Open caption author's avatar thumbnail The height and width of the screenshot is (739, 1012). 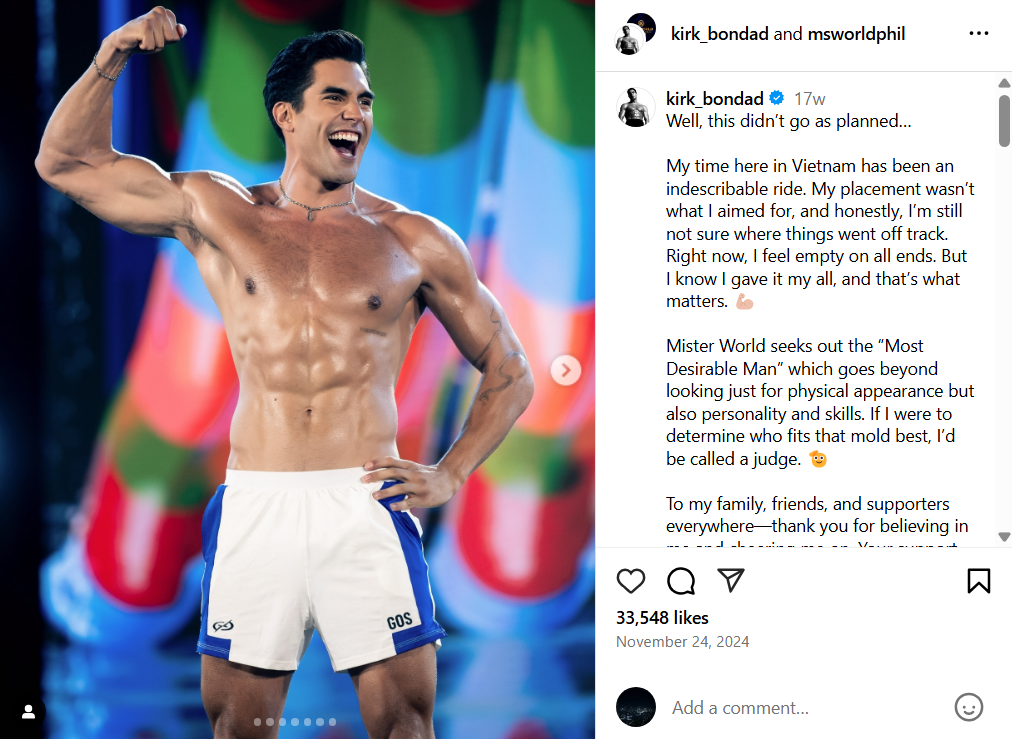click(x=635, y=108)
